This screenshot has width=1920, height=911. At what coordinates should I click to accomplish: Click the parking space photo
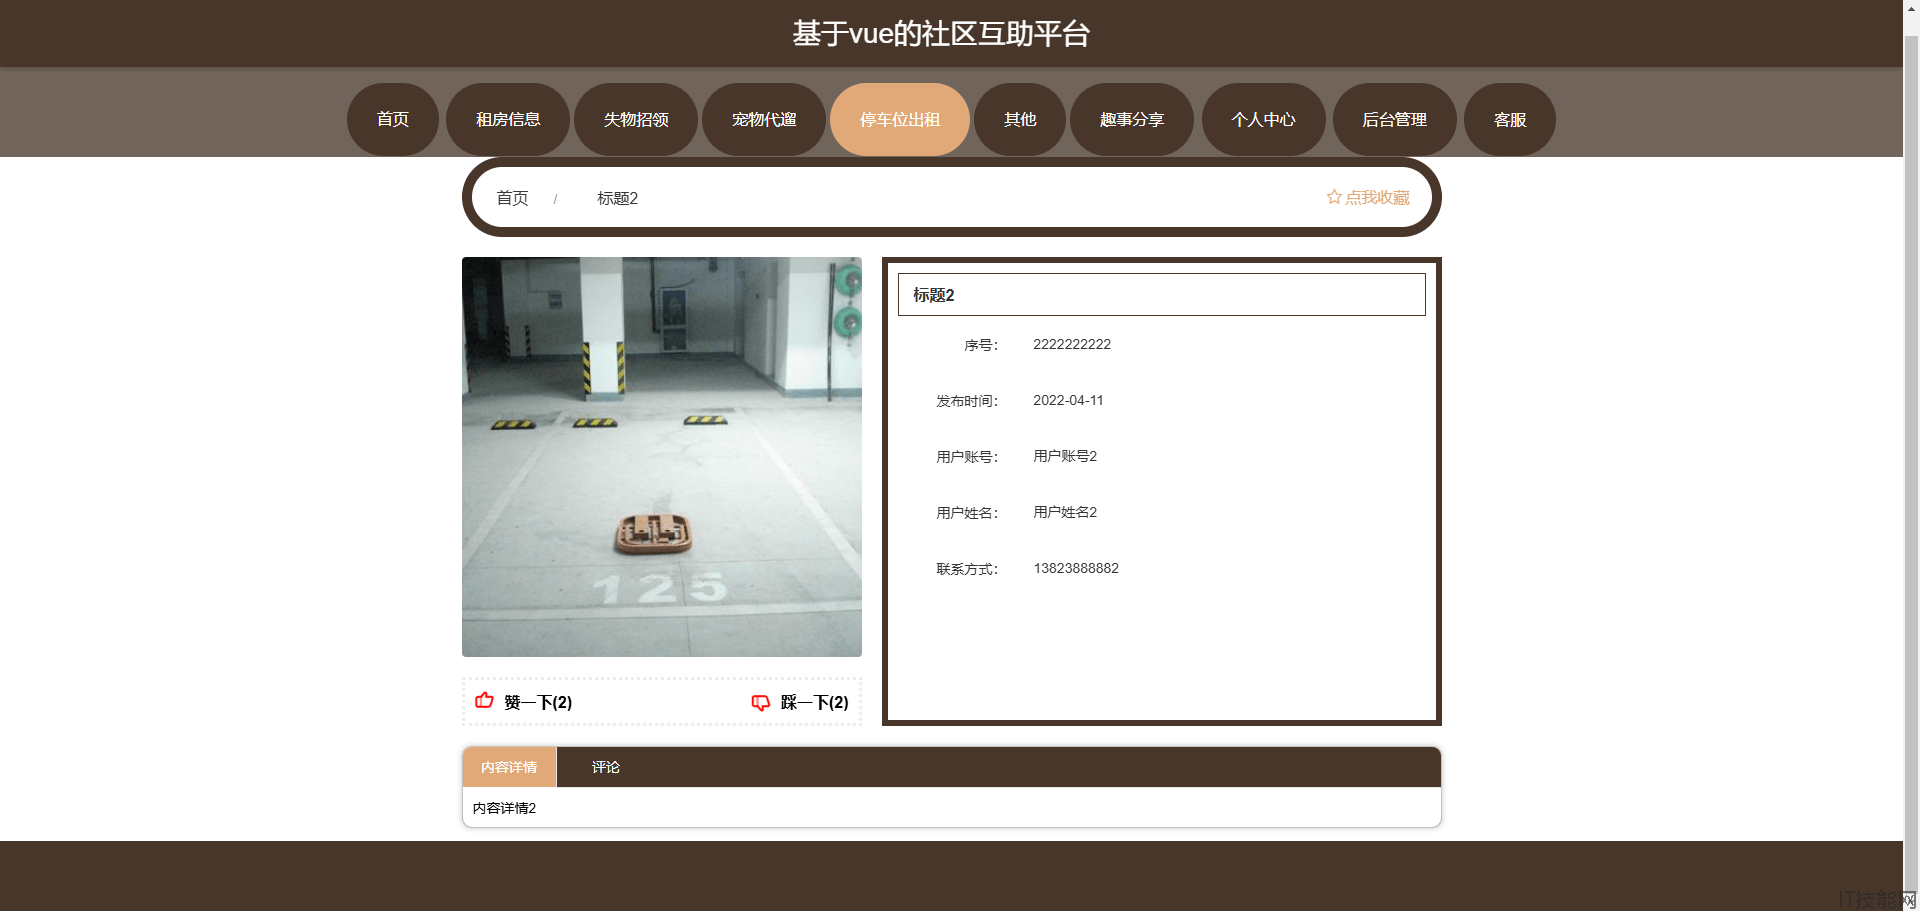pyautogui.click(x=662, y=457)
